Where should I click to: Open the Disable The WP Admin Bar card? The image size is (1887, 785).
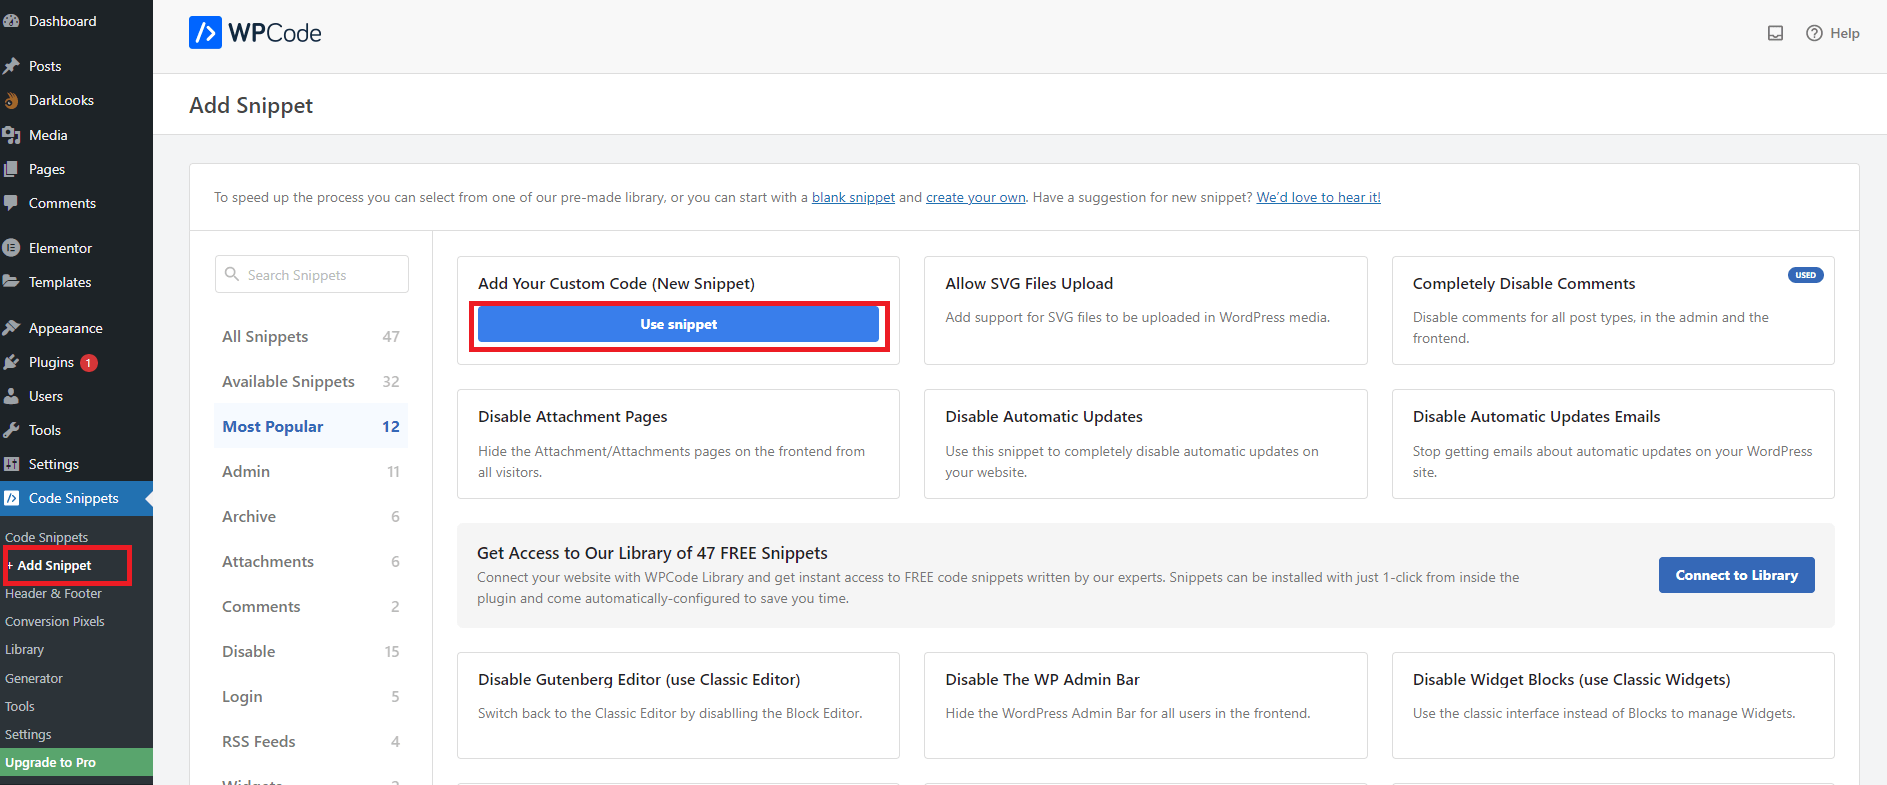[1145, 705]
